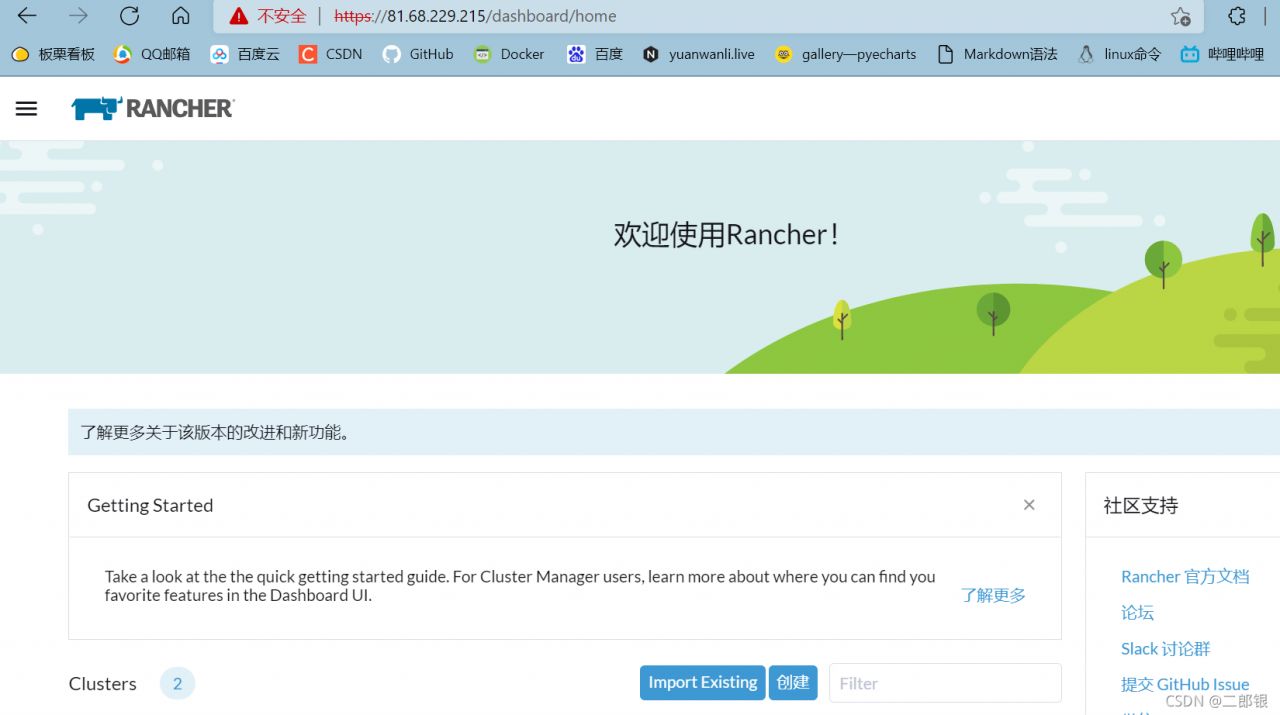This screenshot has width=1280, height=715.
Task: Reload the page with refresh icon
Action: point(129,16)
